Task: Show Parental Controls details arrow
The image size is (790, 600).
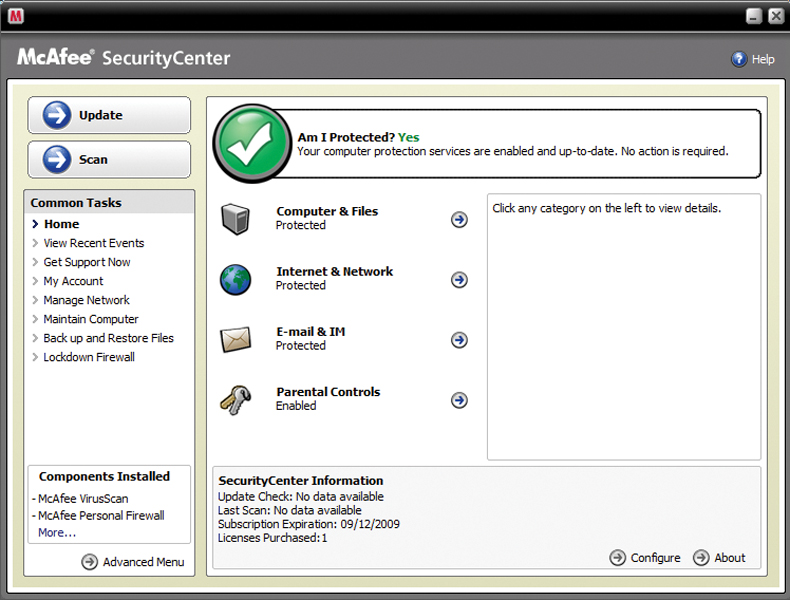Action: [x=459, y=400]
